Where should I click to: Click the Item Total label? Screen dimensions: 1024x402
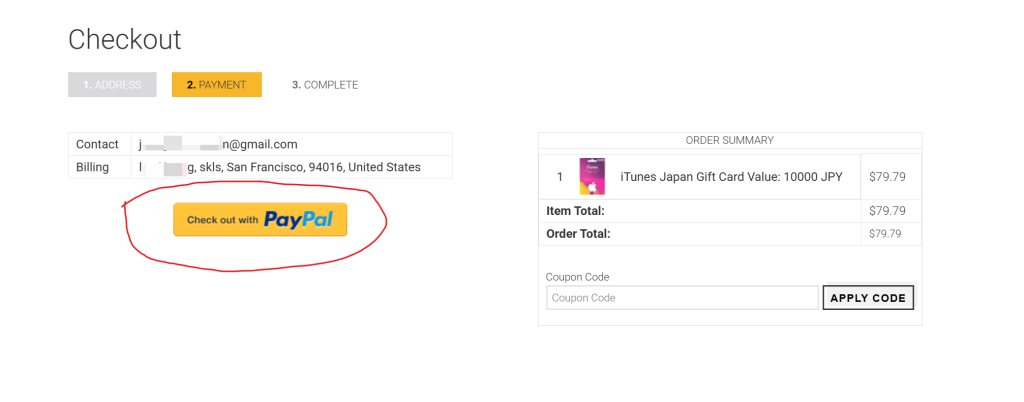click(575, 211)
